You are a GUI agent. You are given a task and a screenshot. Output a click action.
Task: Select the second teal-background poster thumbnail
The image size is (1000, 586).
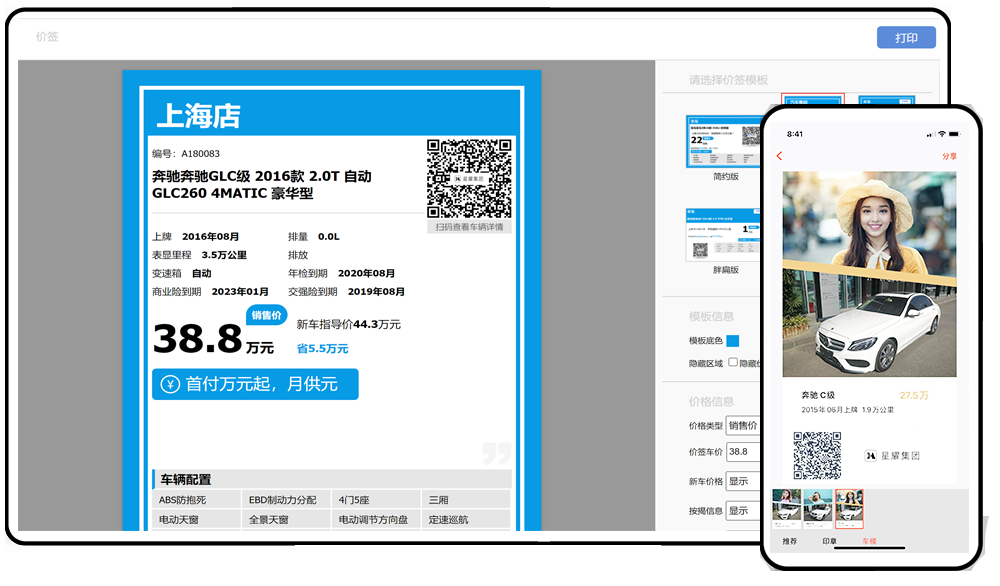pyautogui.click(x=818, y=509)
